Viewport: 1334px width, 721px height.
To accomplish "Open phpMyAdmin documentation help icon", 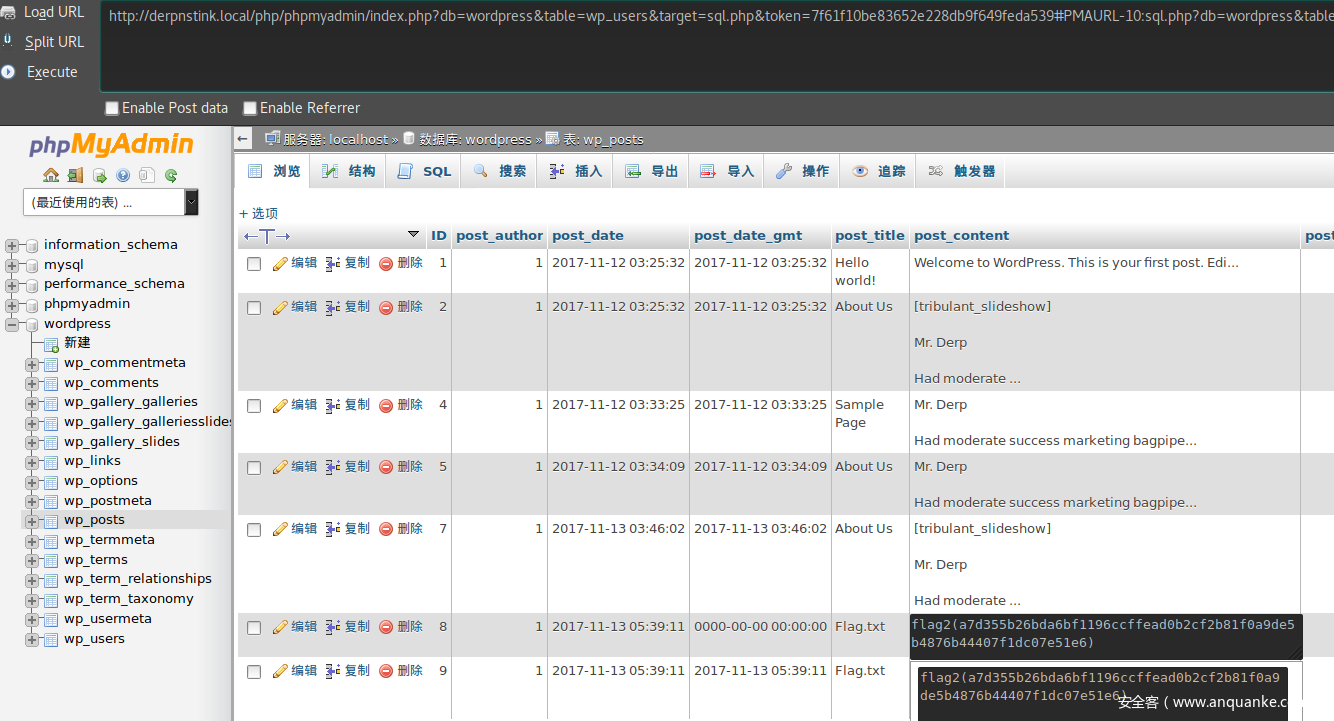I will click(x=123, y=175).
